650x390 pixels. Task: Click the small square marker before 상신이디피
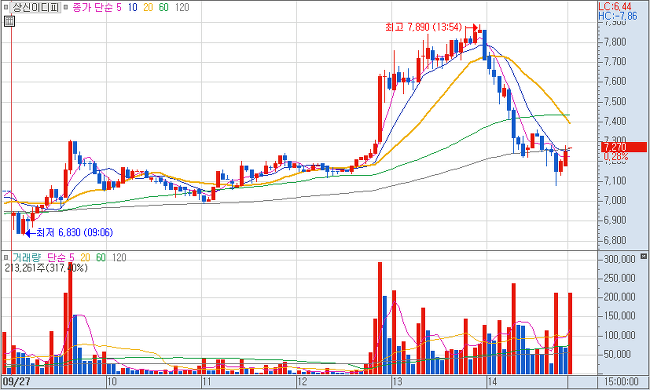(5, 7)
